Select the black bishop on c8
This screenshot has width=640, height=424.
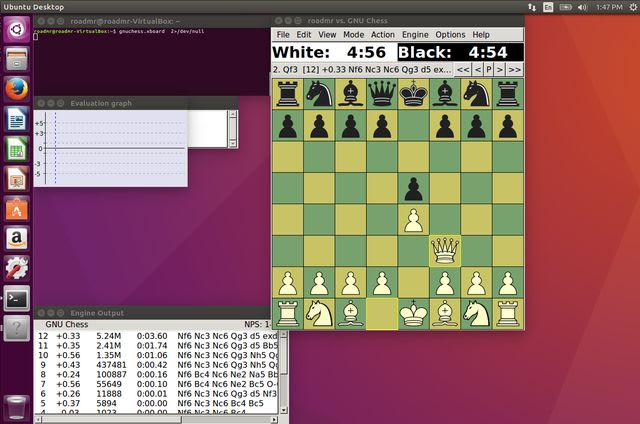pyautogui.click(x=351, y=94)
